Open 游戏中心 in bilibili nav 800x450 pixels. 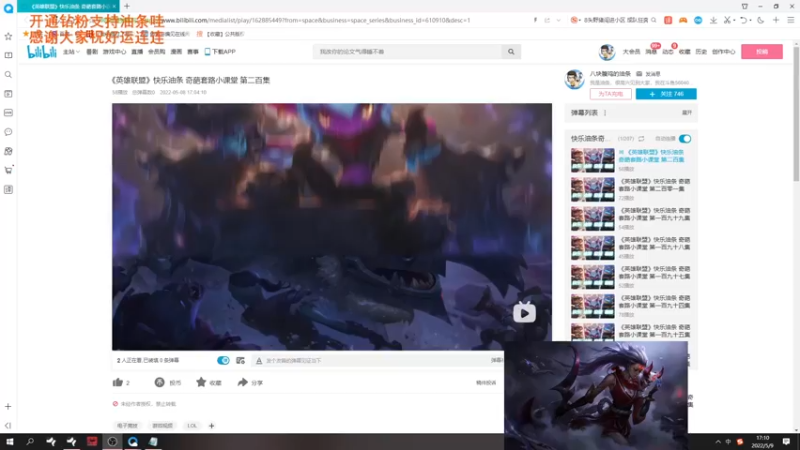click(114, 52)
